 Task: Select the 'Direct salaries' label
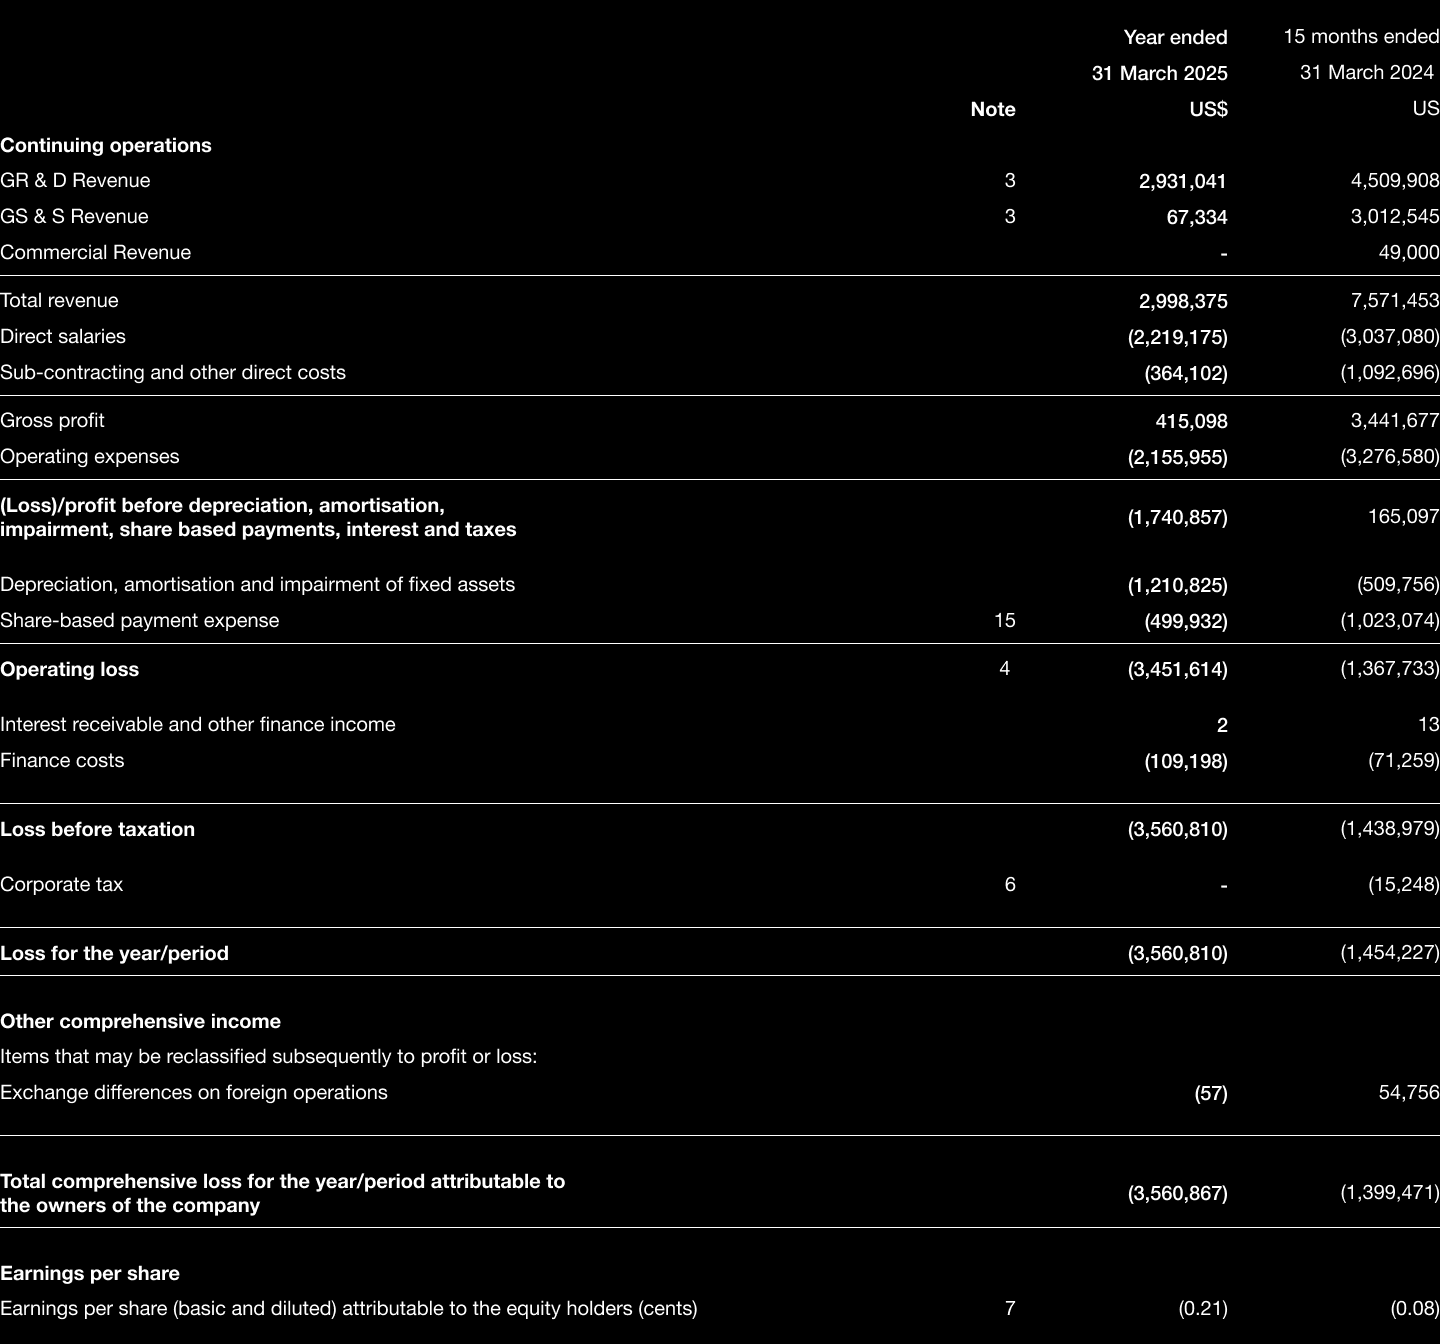(x=63, y=337)
